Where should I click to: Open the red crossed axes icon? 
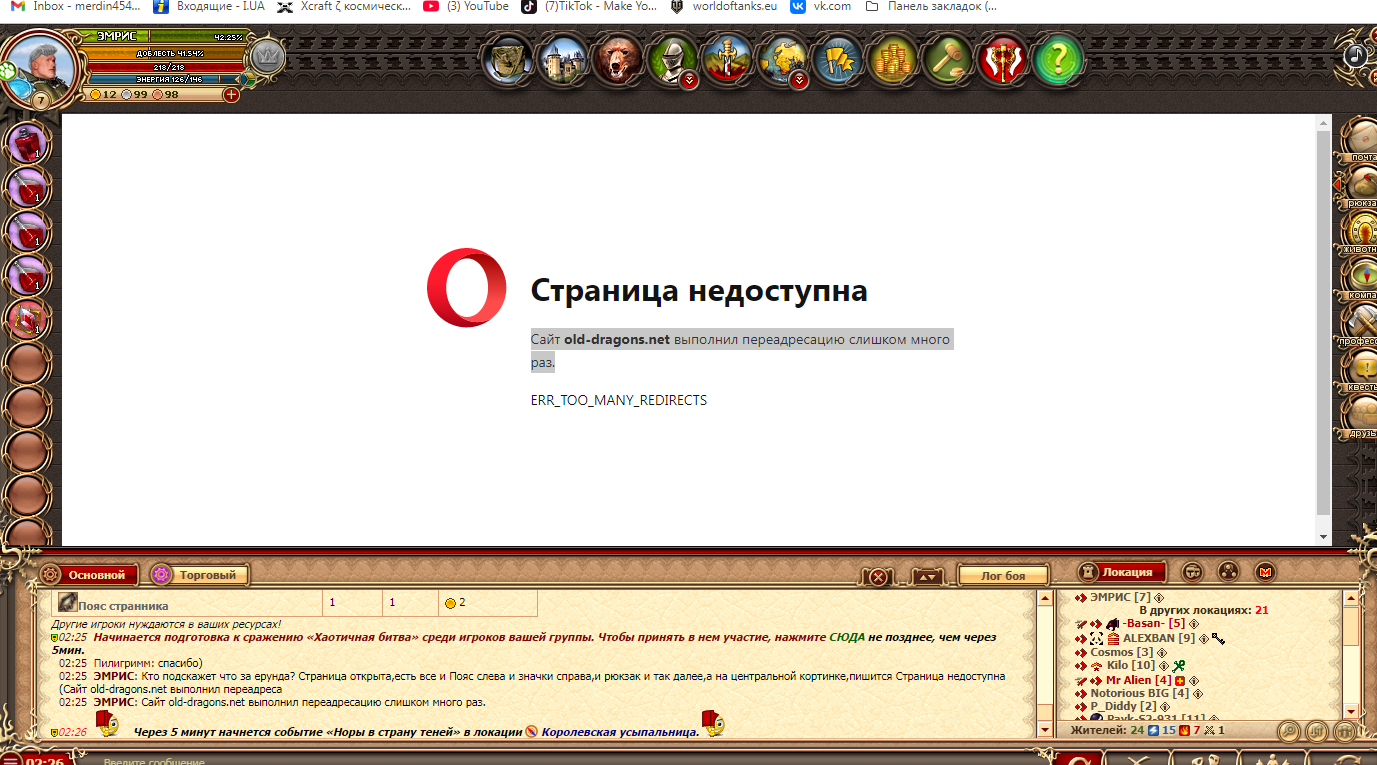coord(1002,61)
